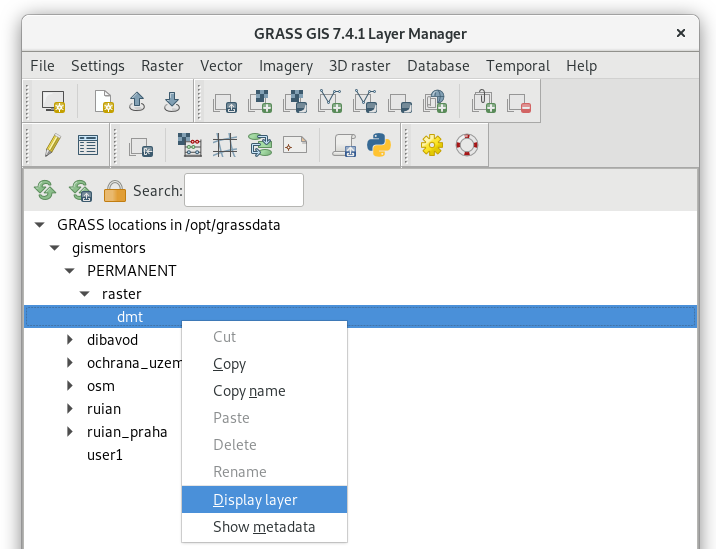Open the Settings menu
Image resolution: width=716 pixels, height=549 pixels.
click(98, 66)
